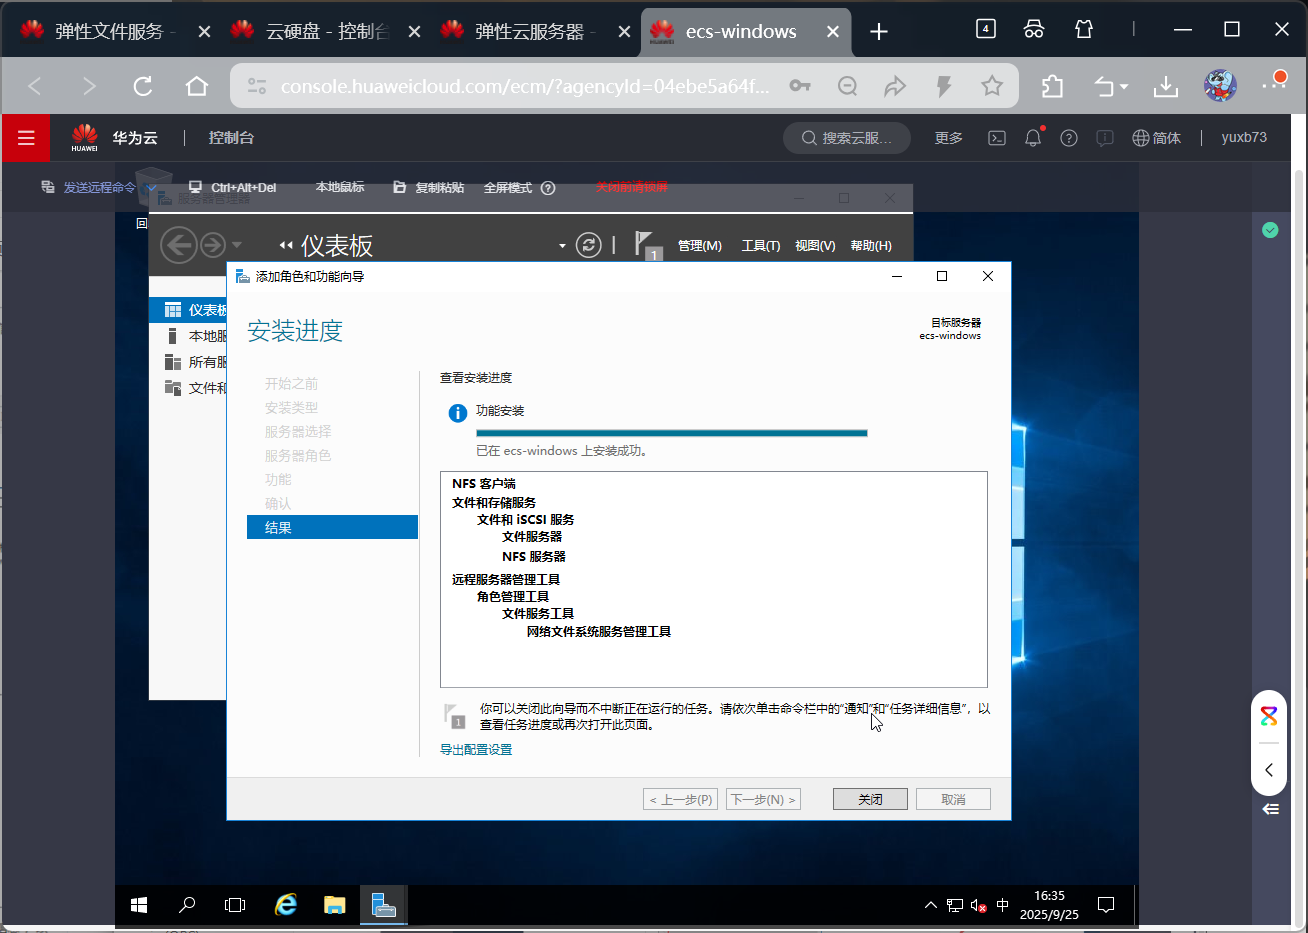Open Server Manager taskbar icon
This screenshot has width=1308, height=933.
pyautogui.click(x=383, y=905)
